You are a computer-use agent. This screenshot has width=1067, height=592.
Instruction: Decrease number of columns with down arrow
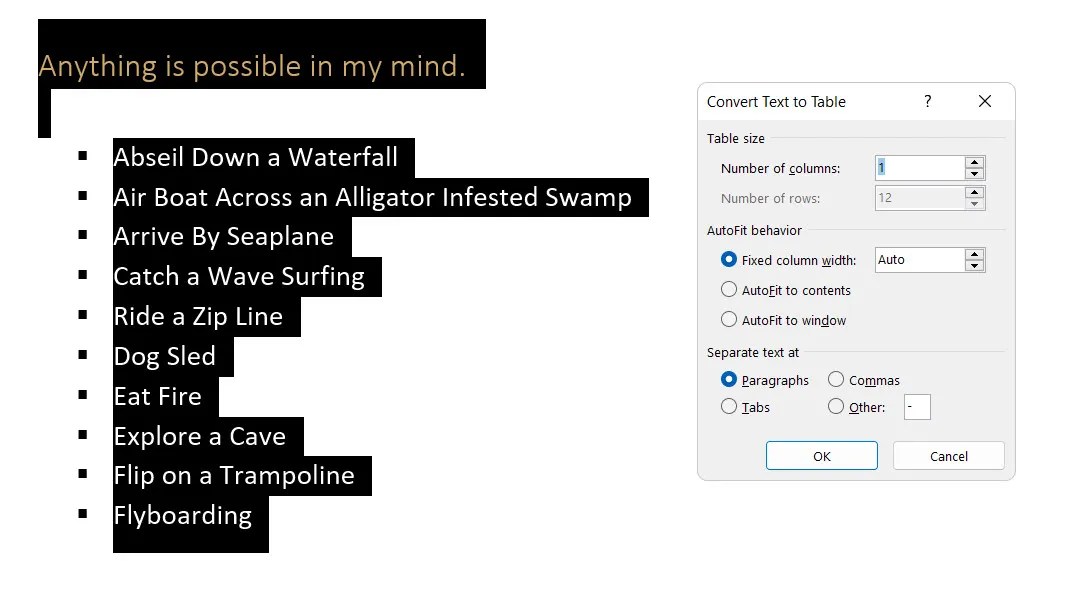click(974, 174)
